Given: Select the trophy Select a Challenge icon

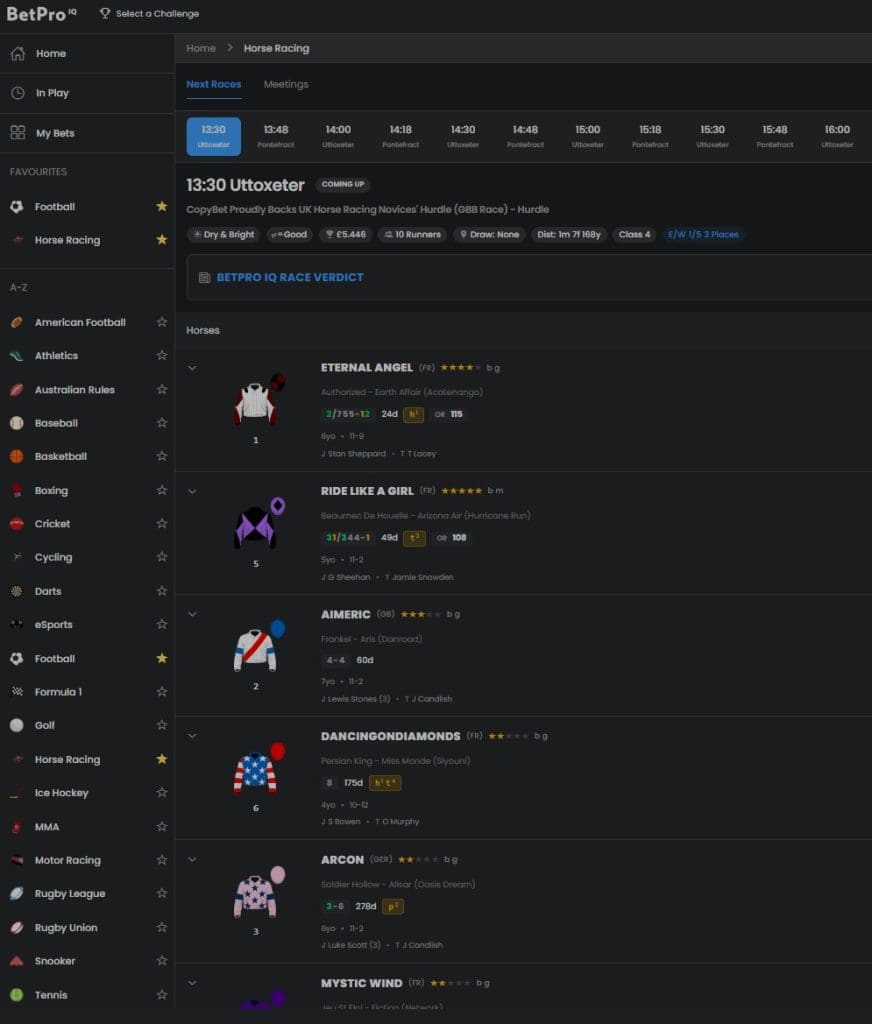Looking at the screenshot, I should point(105,13).
